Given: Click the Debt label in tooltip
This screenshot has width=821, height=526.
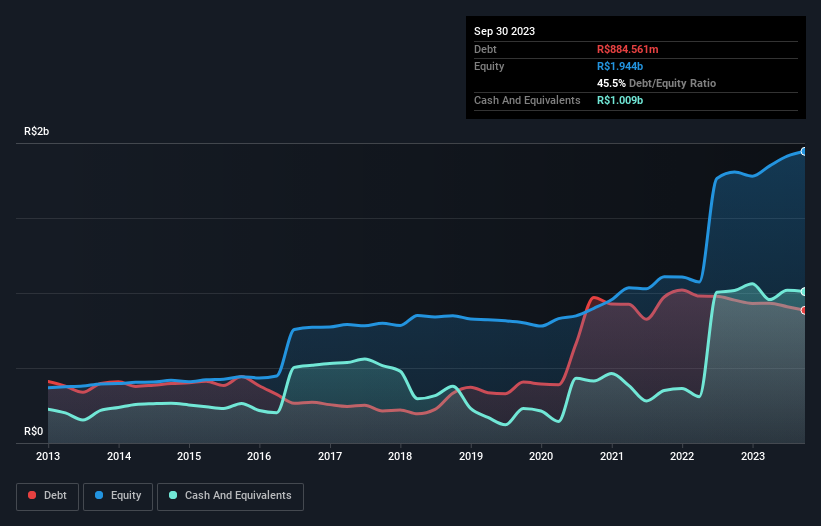Looking at the screenshot, I should (485, 49).
